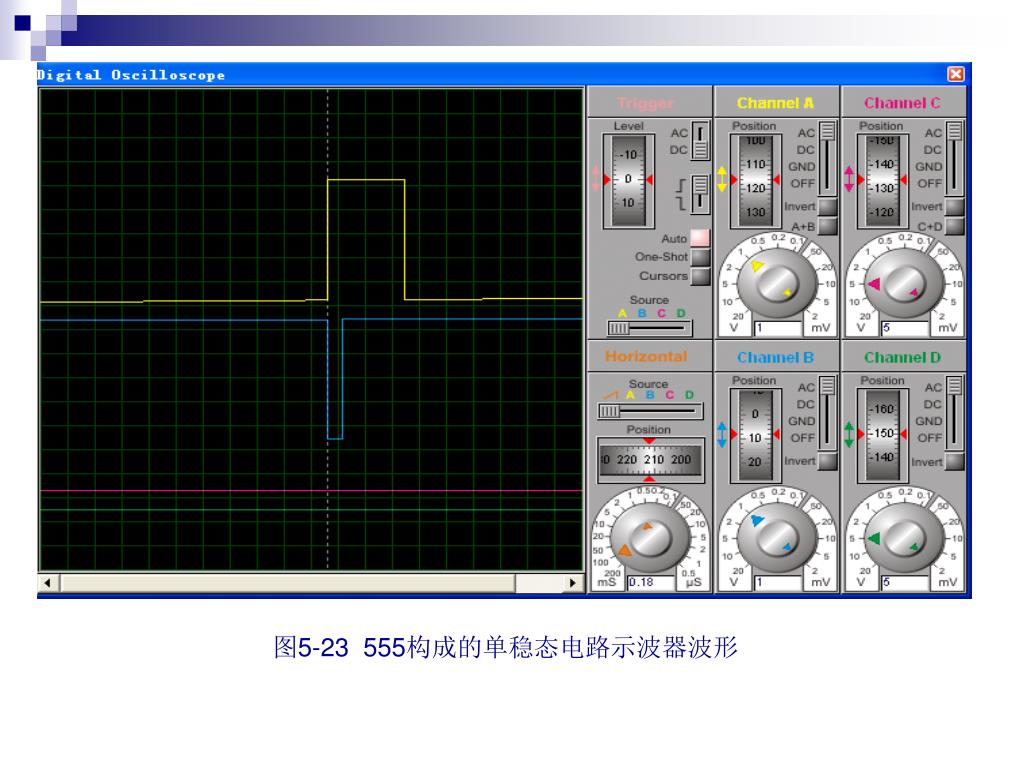This screenshot has height=768, width=1024.
Task: Enable the A+B sum button
Action: coord(827,226)
